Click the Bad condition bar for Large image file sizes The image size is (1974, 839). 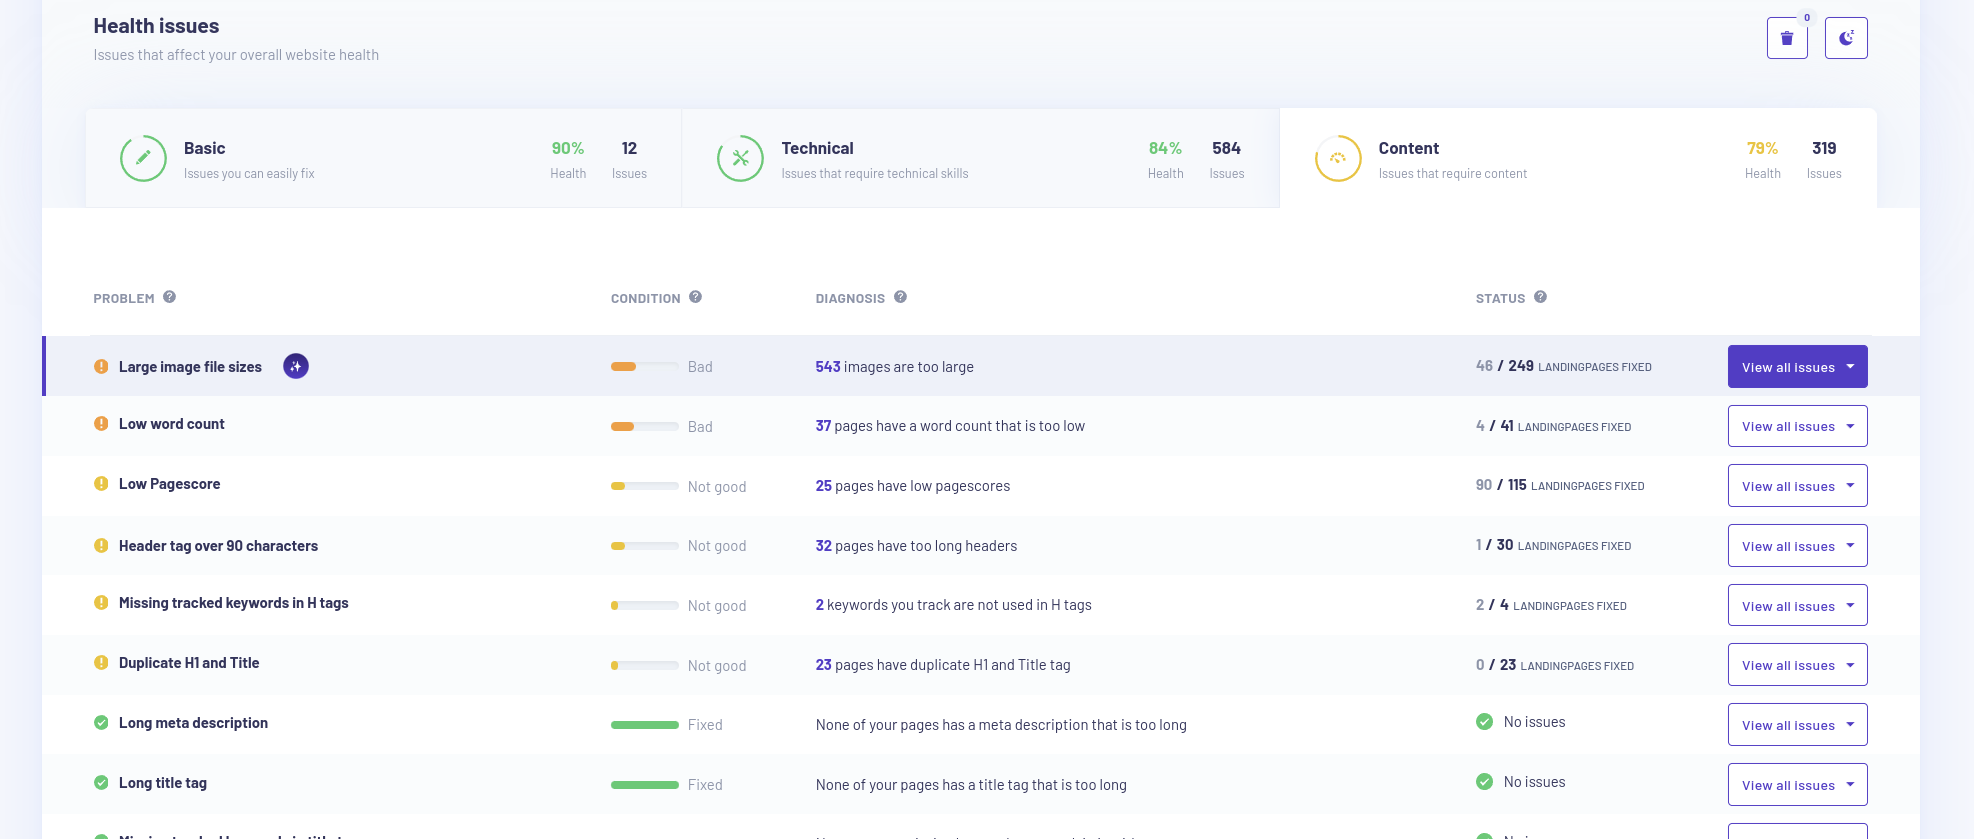(645, 367)
